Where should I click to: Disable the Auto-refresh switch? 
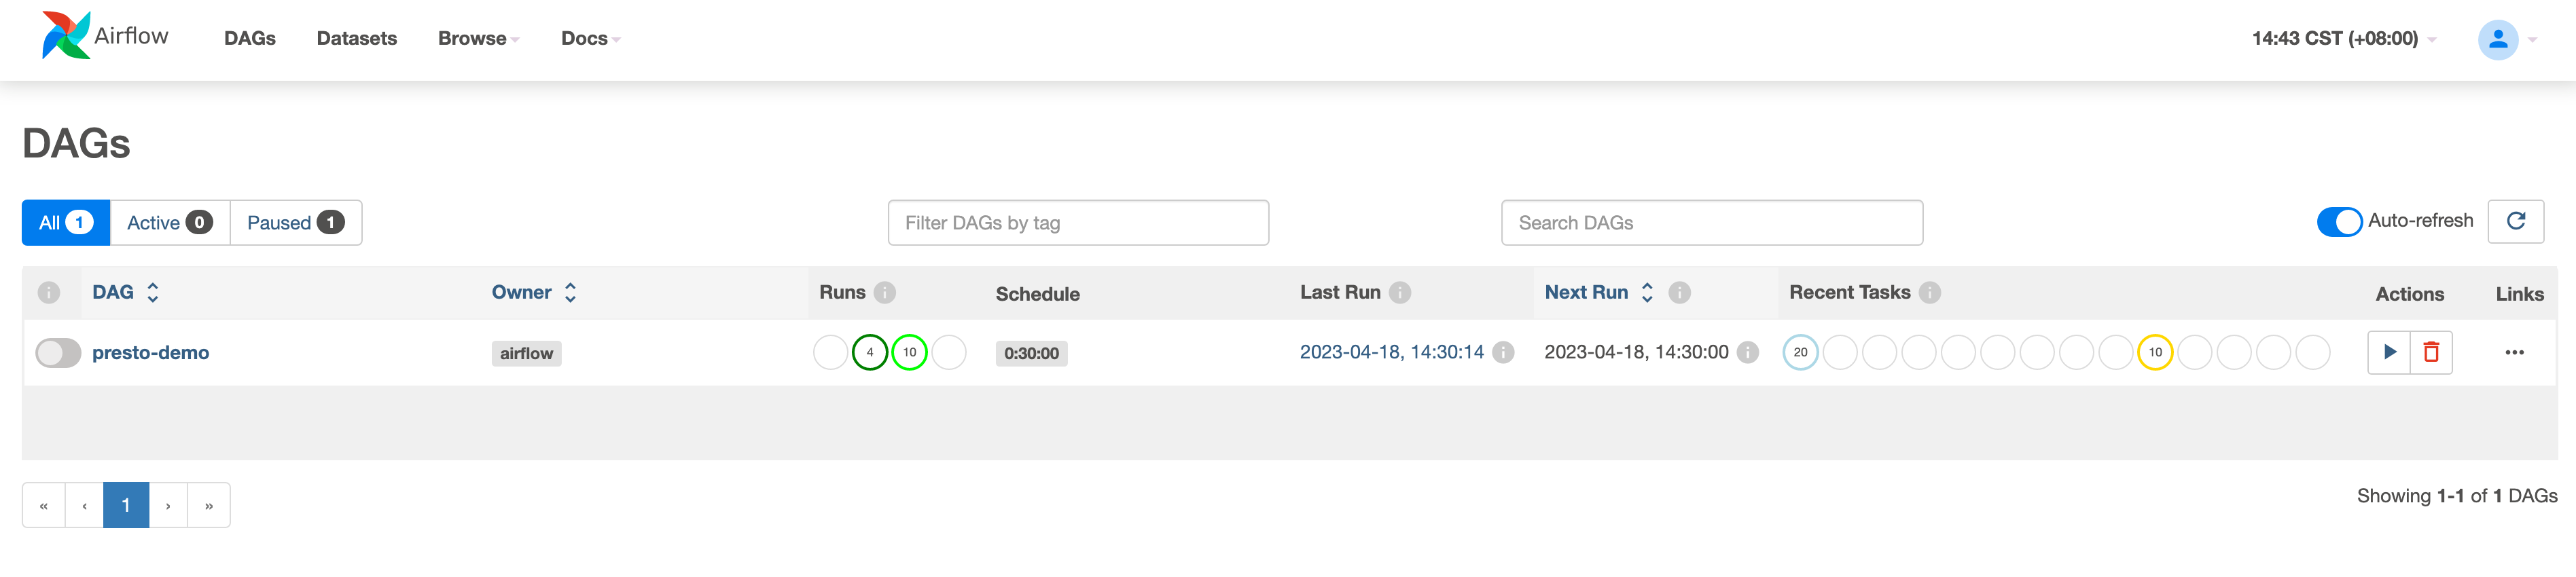pos(2339,221)
